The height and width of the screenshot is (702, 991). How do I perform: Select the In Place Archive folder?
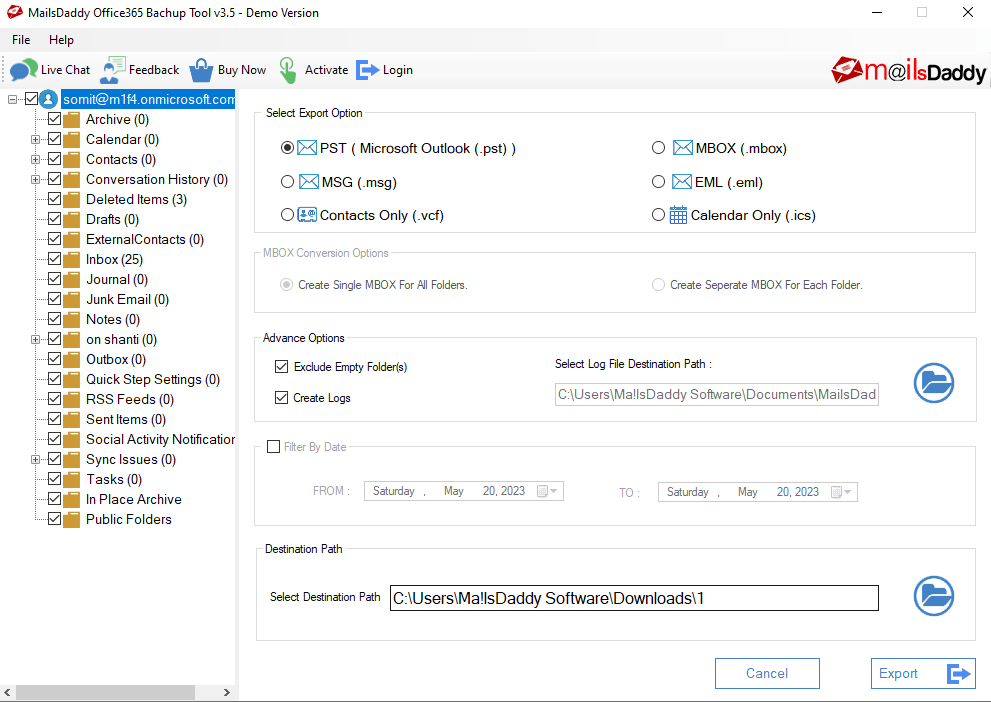[x=134, y=499]
